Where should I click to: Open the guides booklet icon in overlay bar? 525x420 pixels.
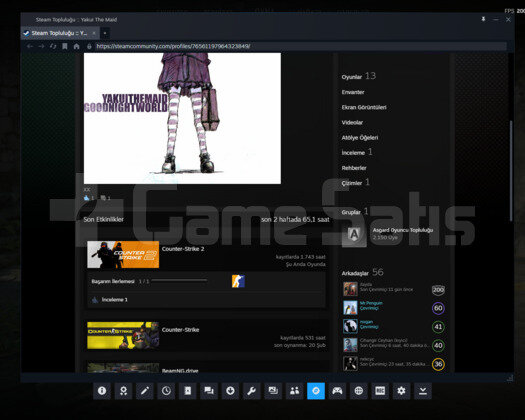pos(188,391)
